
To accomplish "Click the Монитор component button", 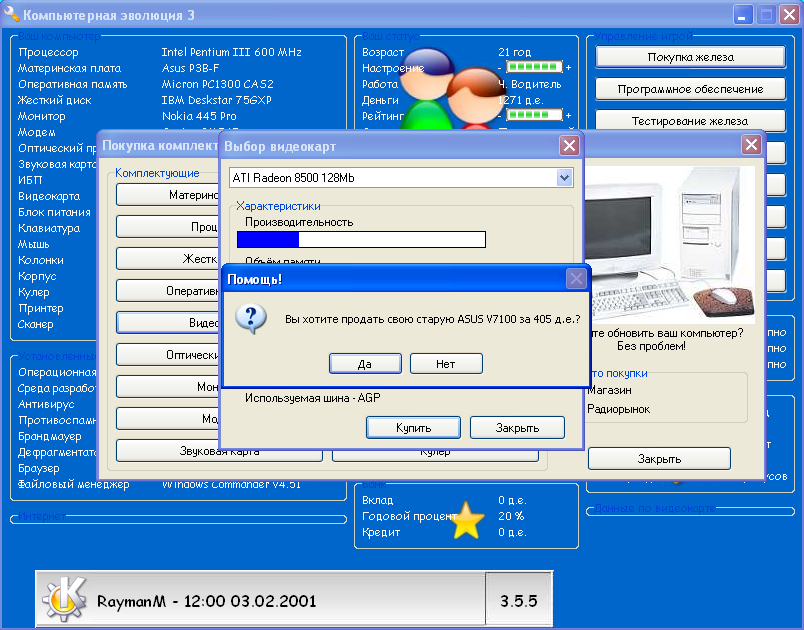I will (168, 387).
